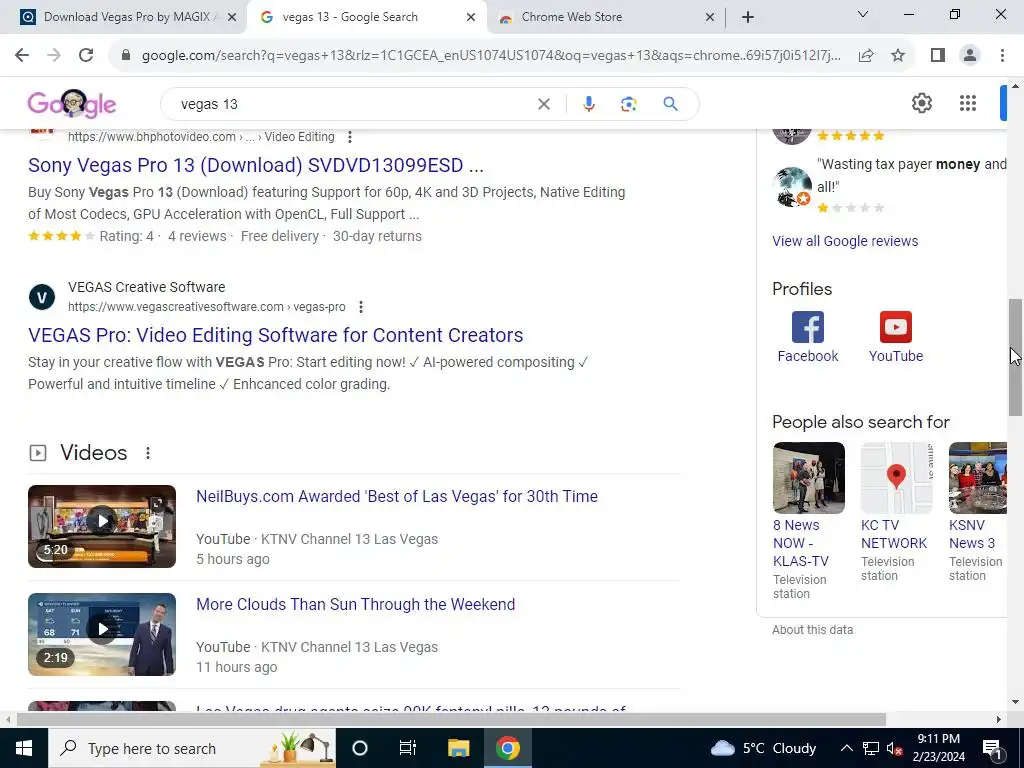Click the VEGAS Creative Software favicon
The height and width of the screenshot is (768, 1024).
click(42, 298)
